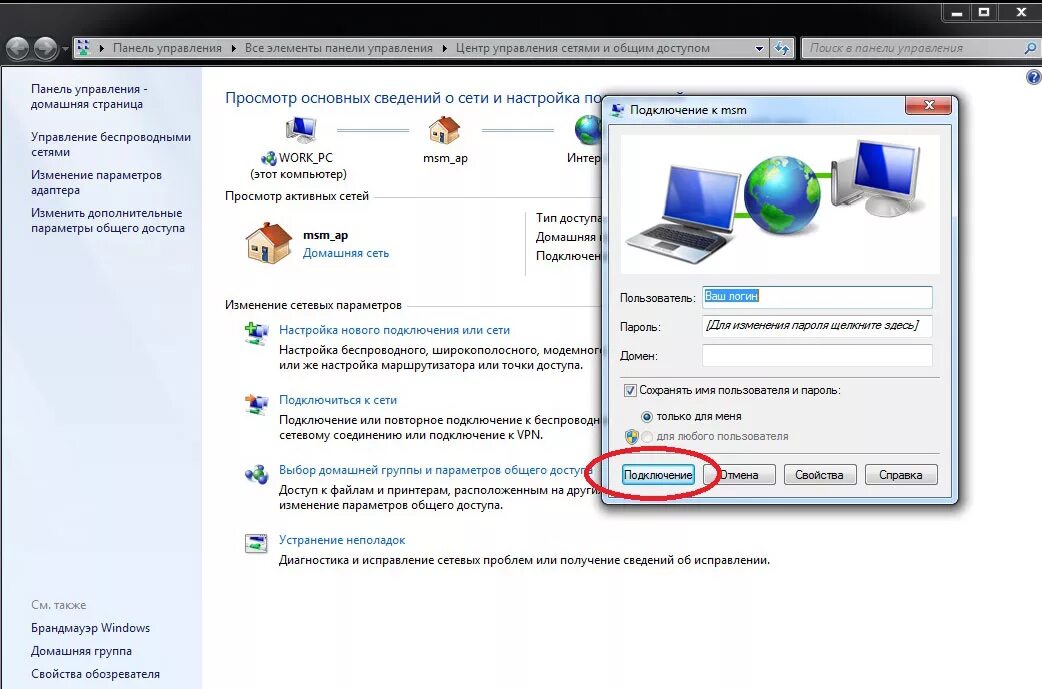Image resolution: width=1042 pixels, height=689 pixels.
Task: Open Панель управления - домашняя страница link
Action: point(89,96)
